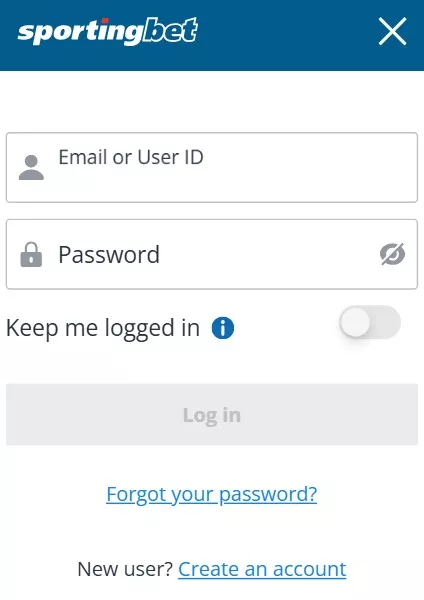
Task: Click the sportingbet logo
Action: point(108,31)
